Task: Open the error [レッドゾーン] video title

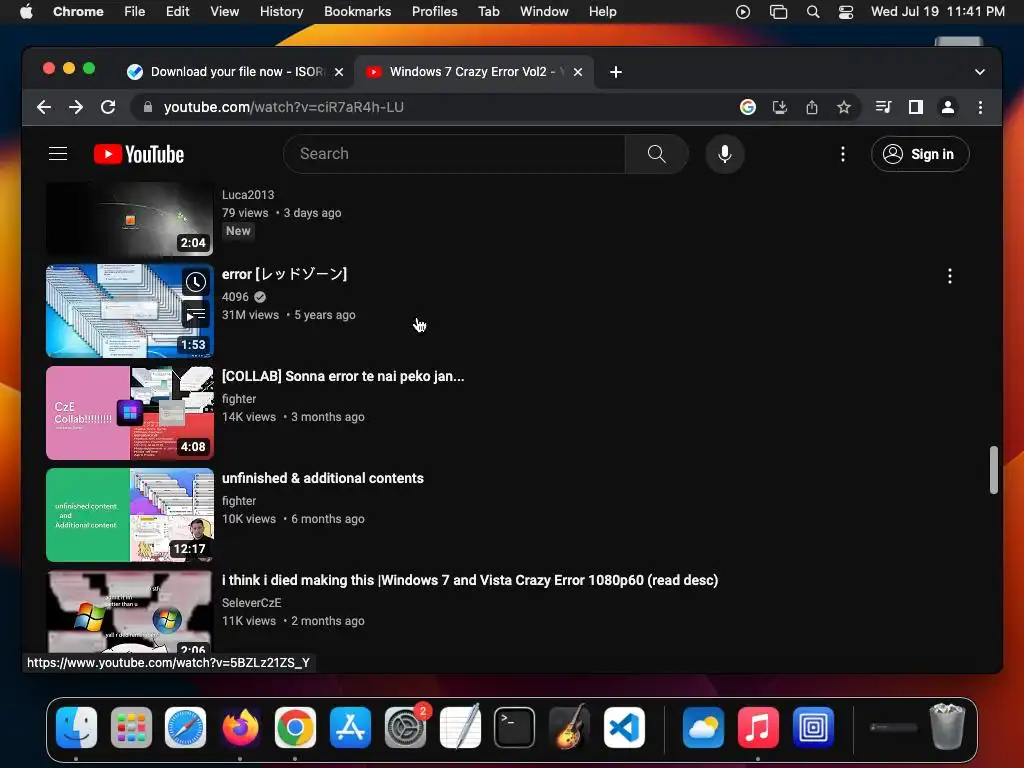Action: point(285,274)
